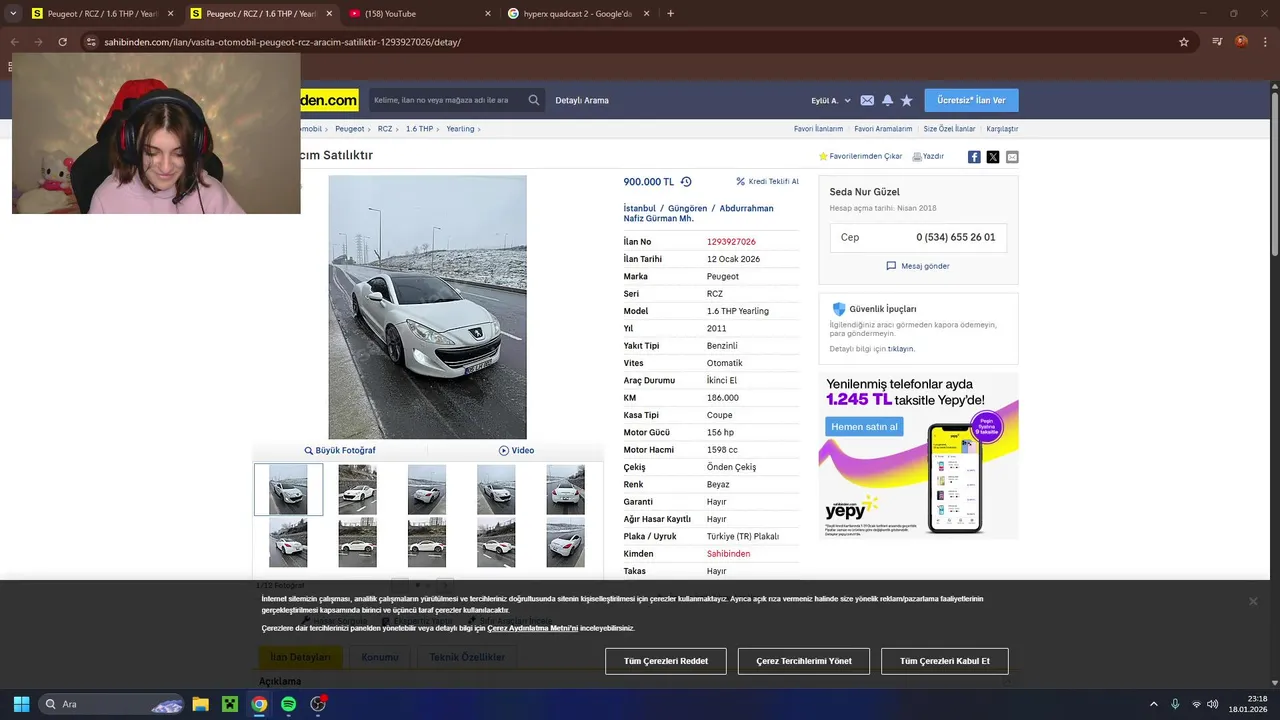Viewport: 1280px width, 720px height.
Task: Open site information icon in address bar
Action: pyautogui.click(x=91, y=42)
